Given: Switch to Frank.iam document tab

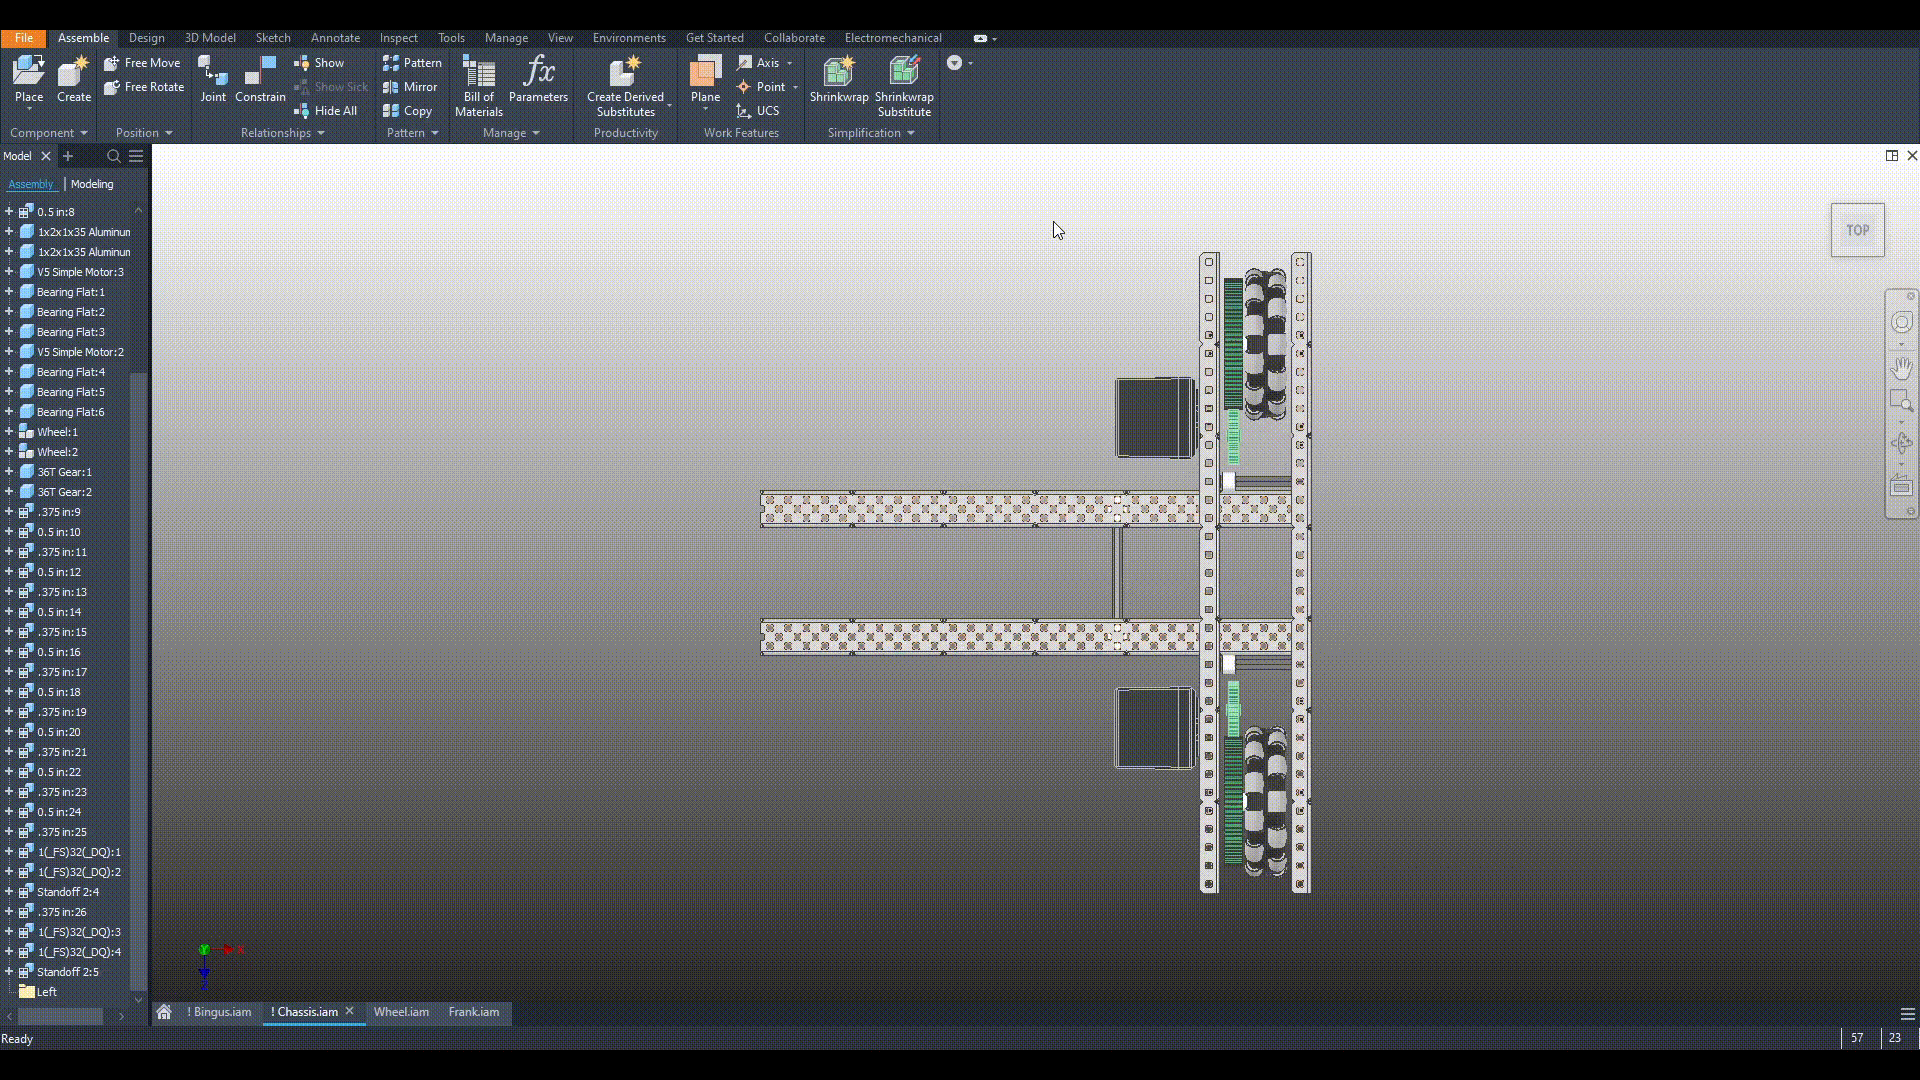Looking at the screenshot, I should [x=474, y=1012].
